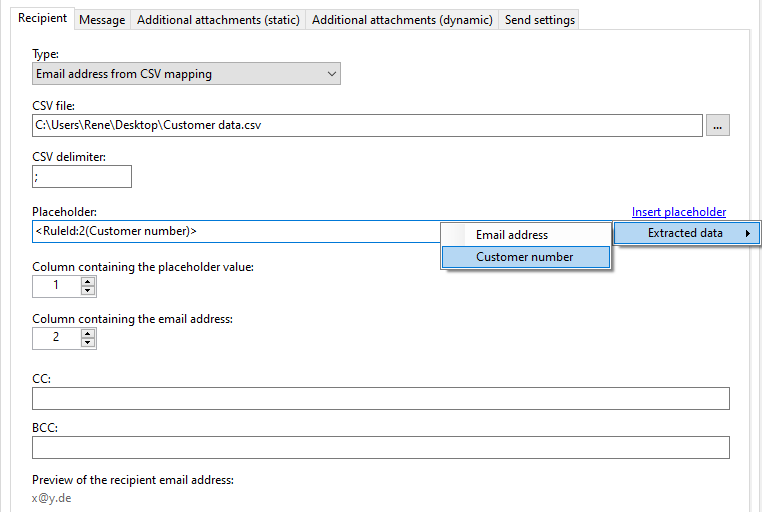Increase placeholder value column number
The image size is (762, 512).
coord(87,281)
